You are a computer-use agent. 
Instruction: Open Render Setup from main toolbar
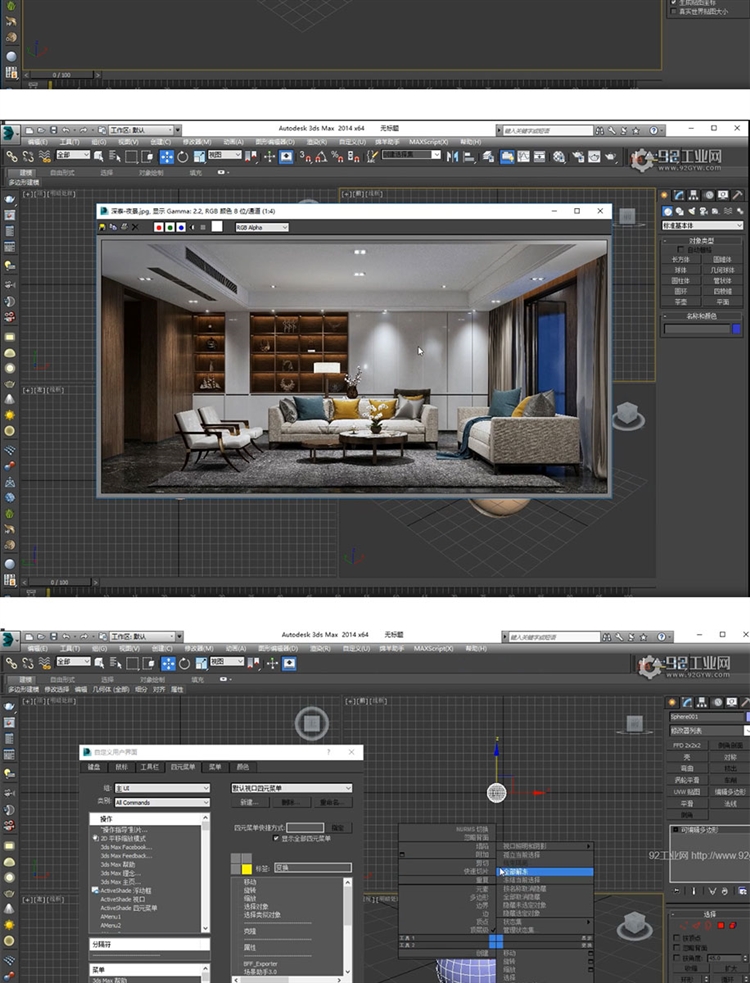point(578,156)
